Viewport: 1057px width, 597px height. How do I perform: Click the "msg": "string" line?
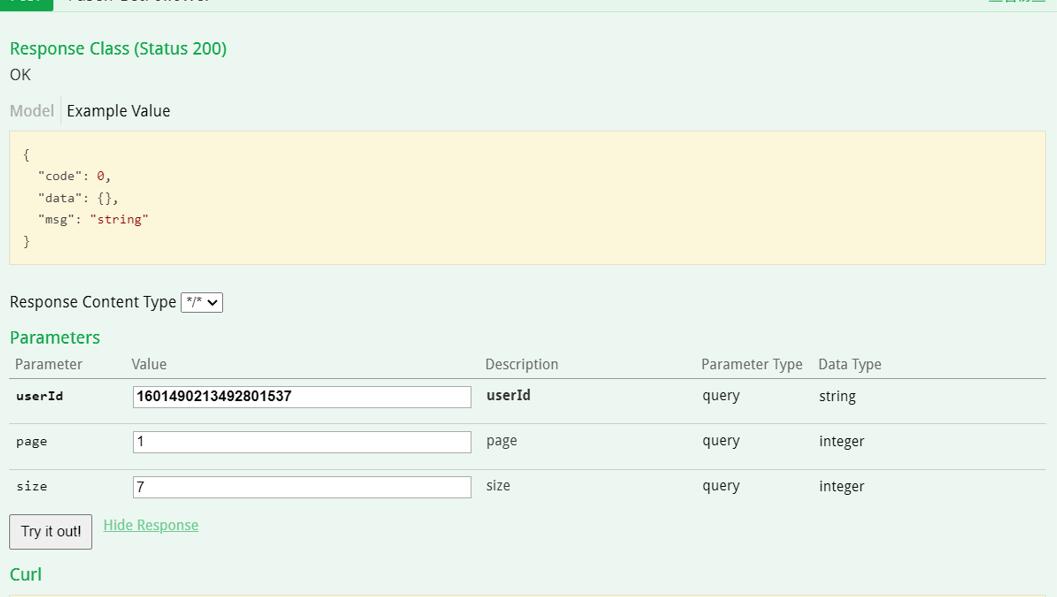(x=93, y=220)
